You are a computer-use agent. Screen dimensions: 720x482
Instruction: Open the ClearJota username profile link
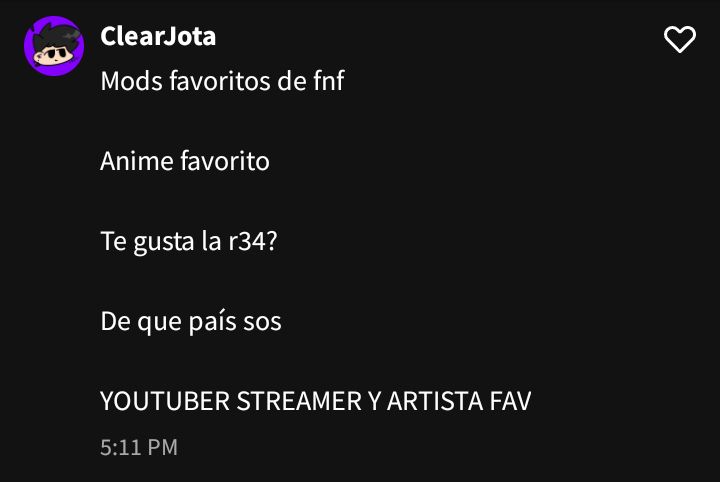point(158,36)
